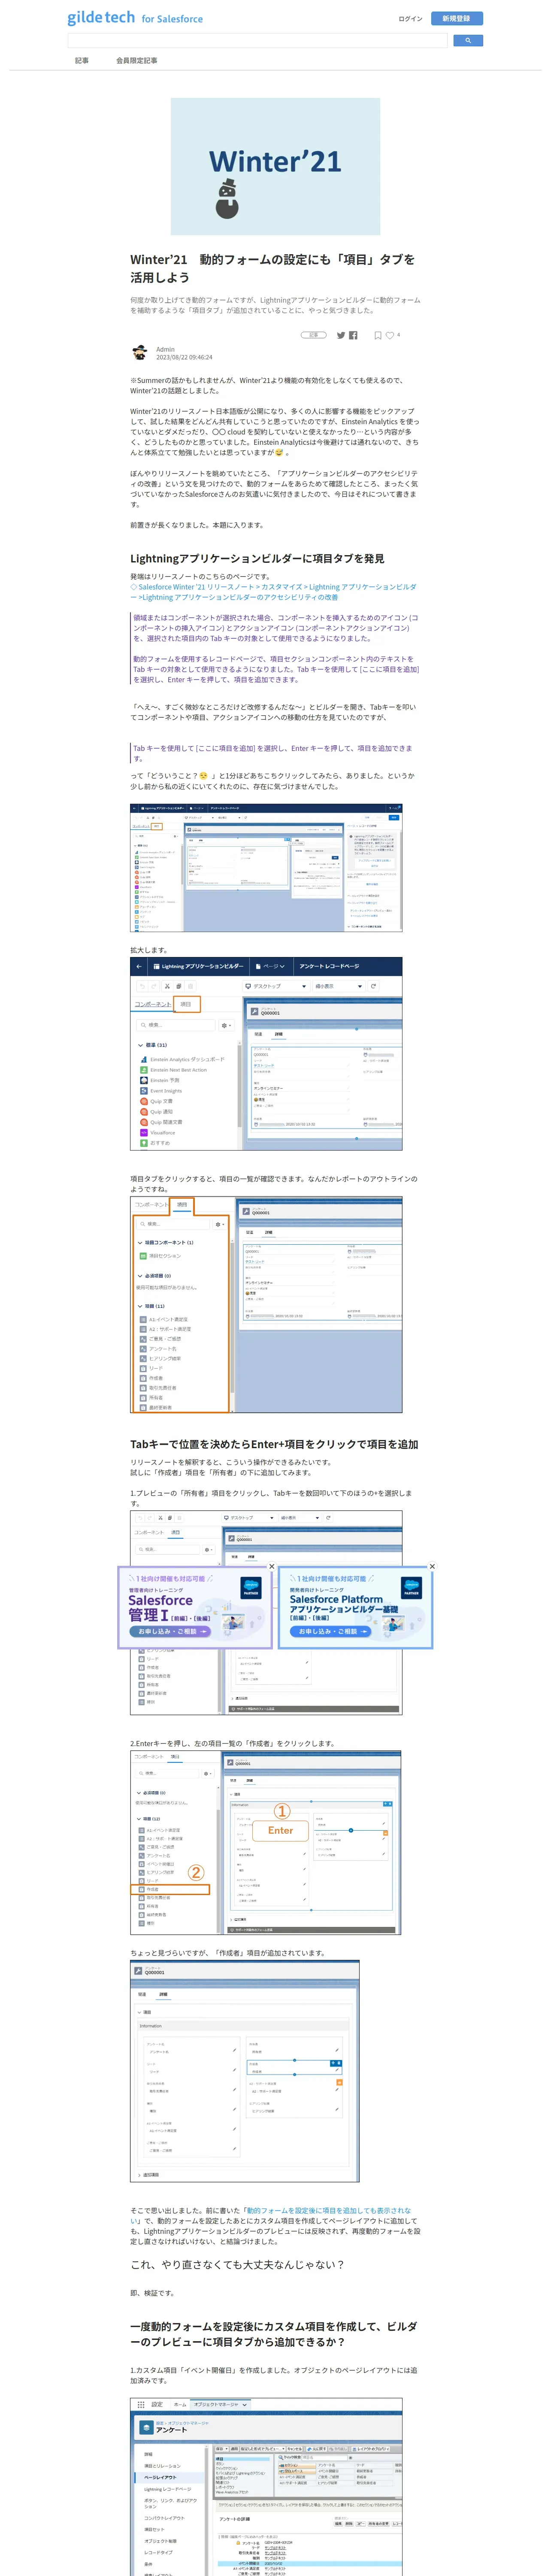
Task: Click the post date 2023/08/22 09:46:24
Action: pos(184,357)
